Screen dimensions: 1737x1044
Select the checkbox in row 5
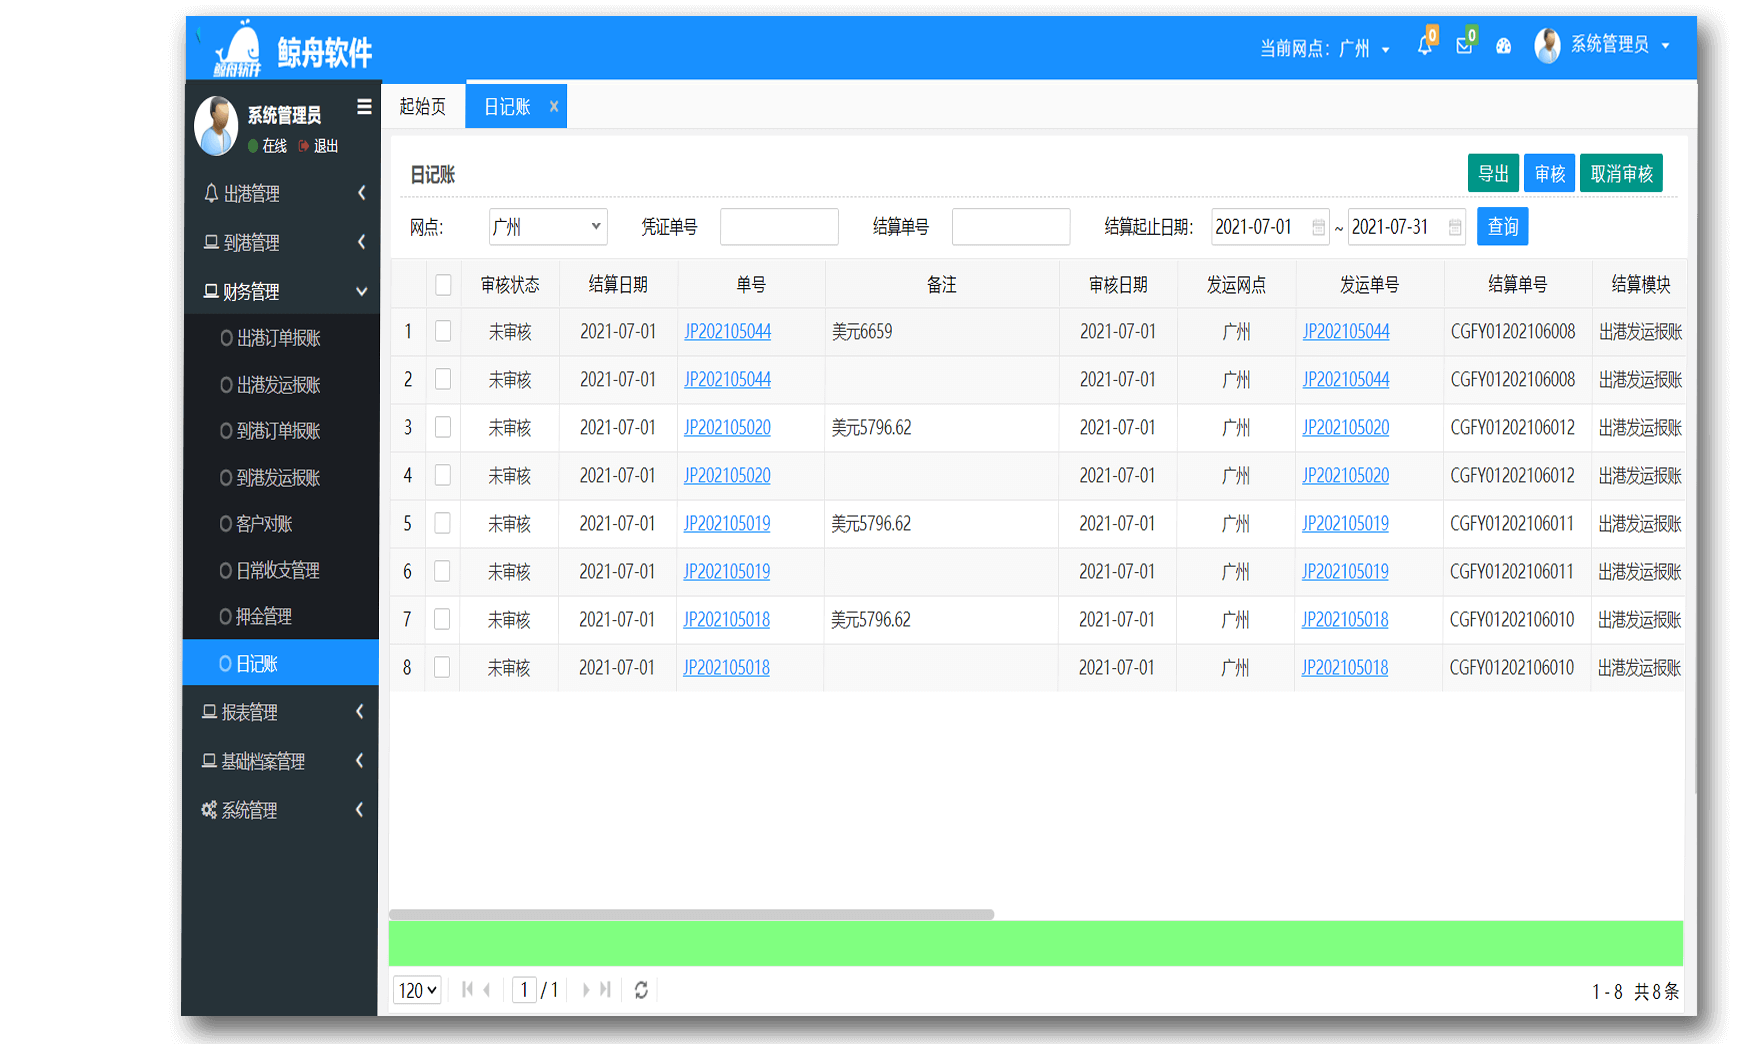coord(442,523)
